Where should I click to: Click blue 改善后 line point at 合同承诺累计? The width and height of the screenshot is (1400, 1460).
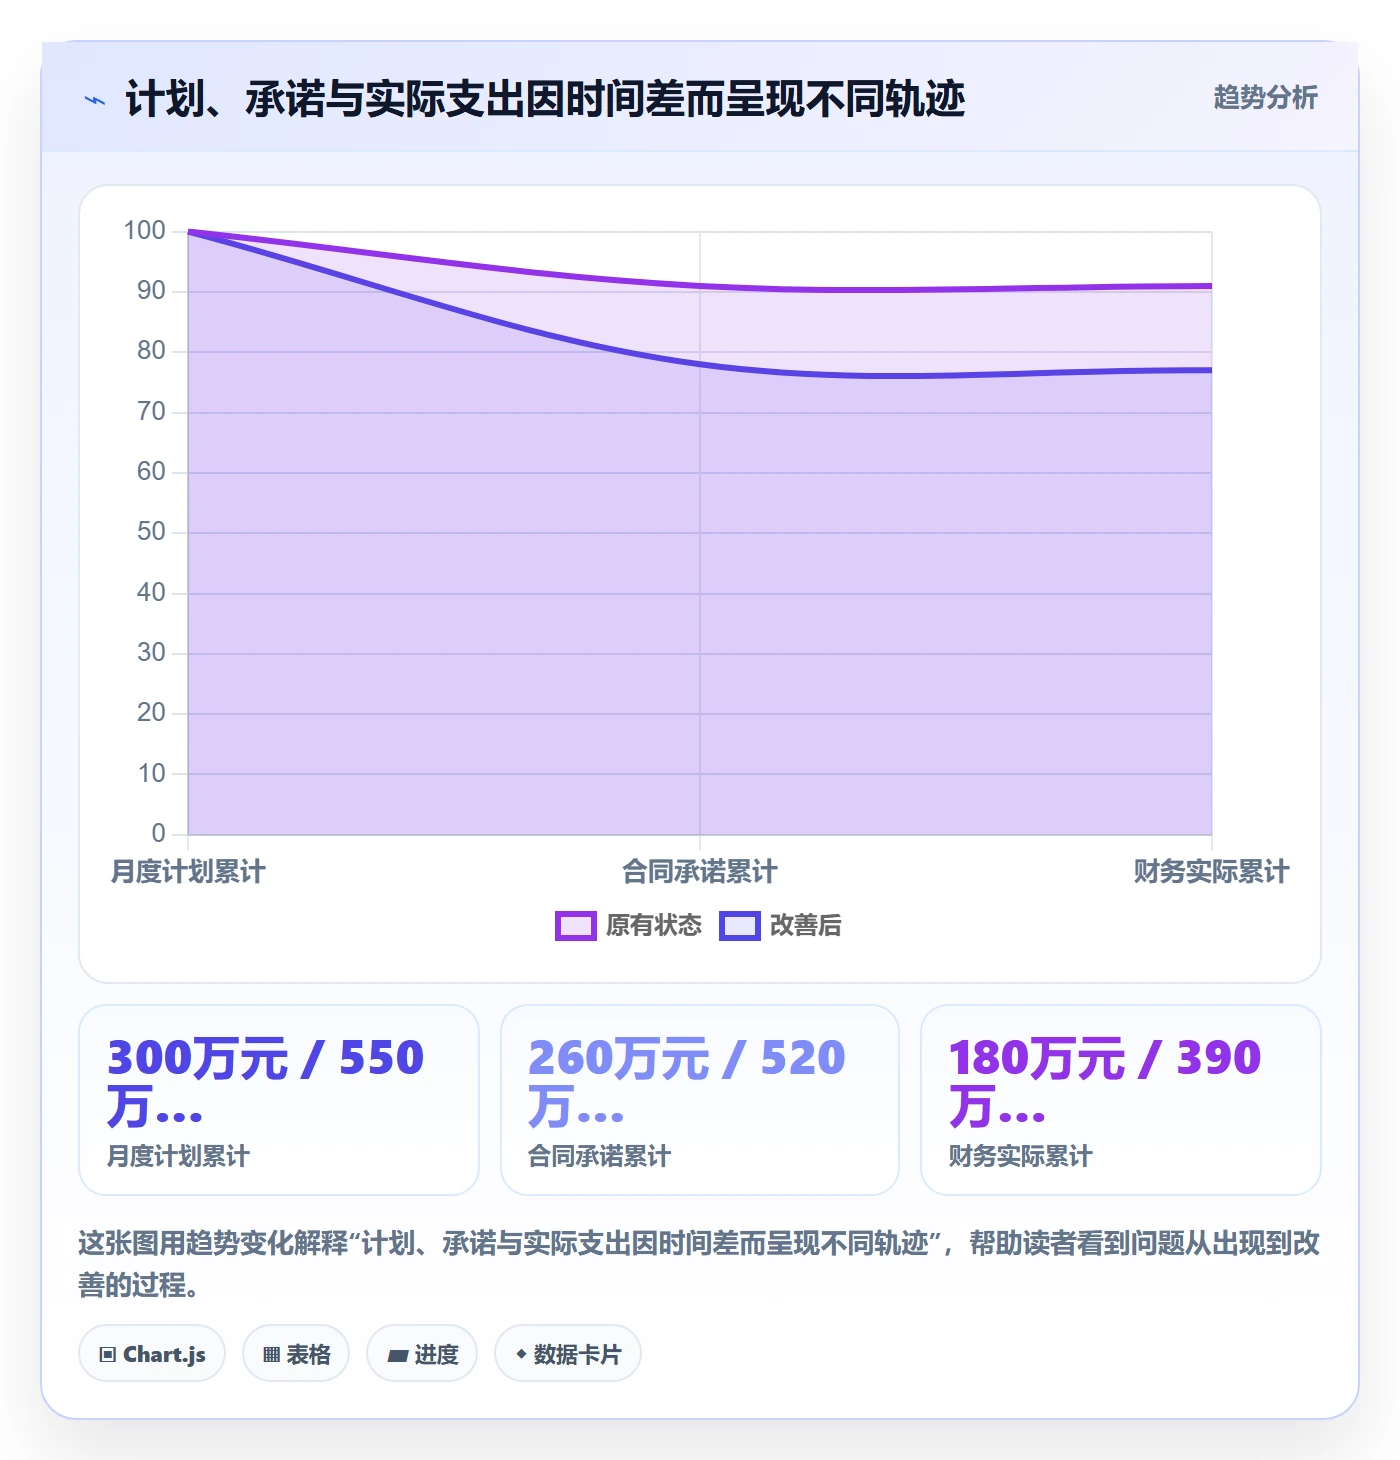click(700, 364)
